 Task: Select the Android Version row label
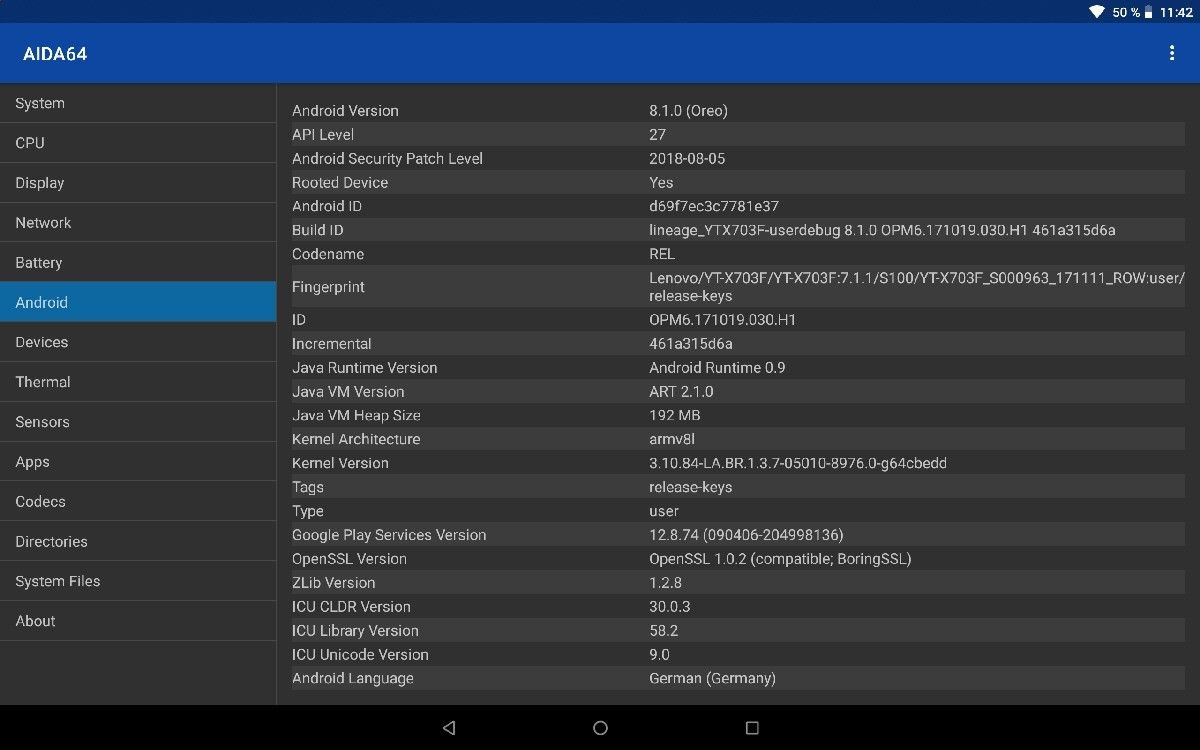pyautogui.click(x=345, y=111)
